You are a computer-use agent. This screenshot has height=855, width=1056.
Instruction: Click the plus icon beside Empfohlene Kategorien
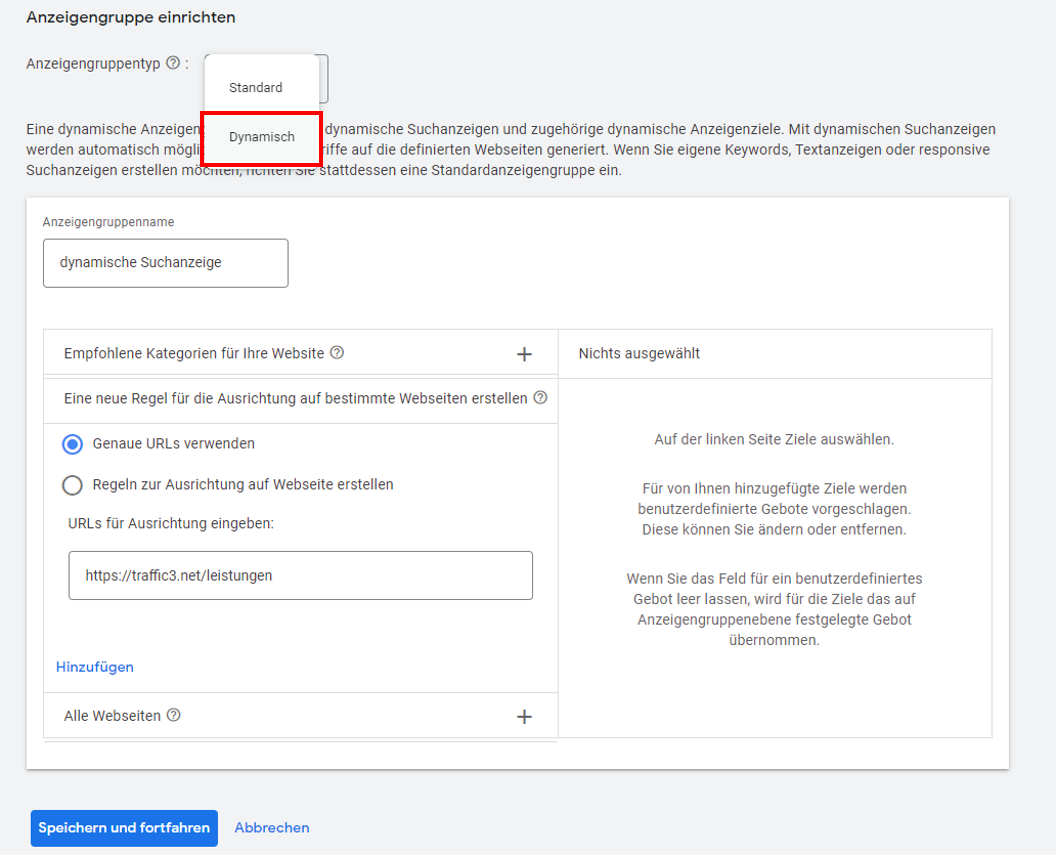click(x=524, y=352)
